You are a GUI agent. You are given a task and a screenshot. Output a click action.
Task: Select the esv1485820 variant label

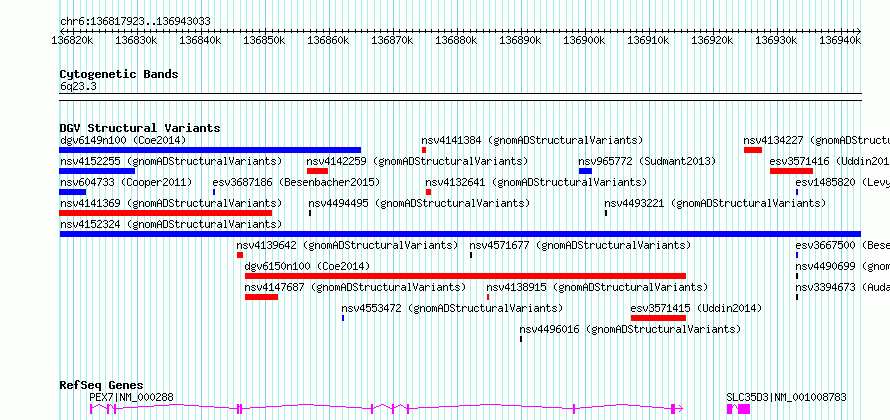[842, 182]
